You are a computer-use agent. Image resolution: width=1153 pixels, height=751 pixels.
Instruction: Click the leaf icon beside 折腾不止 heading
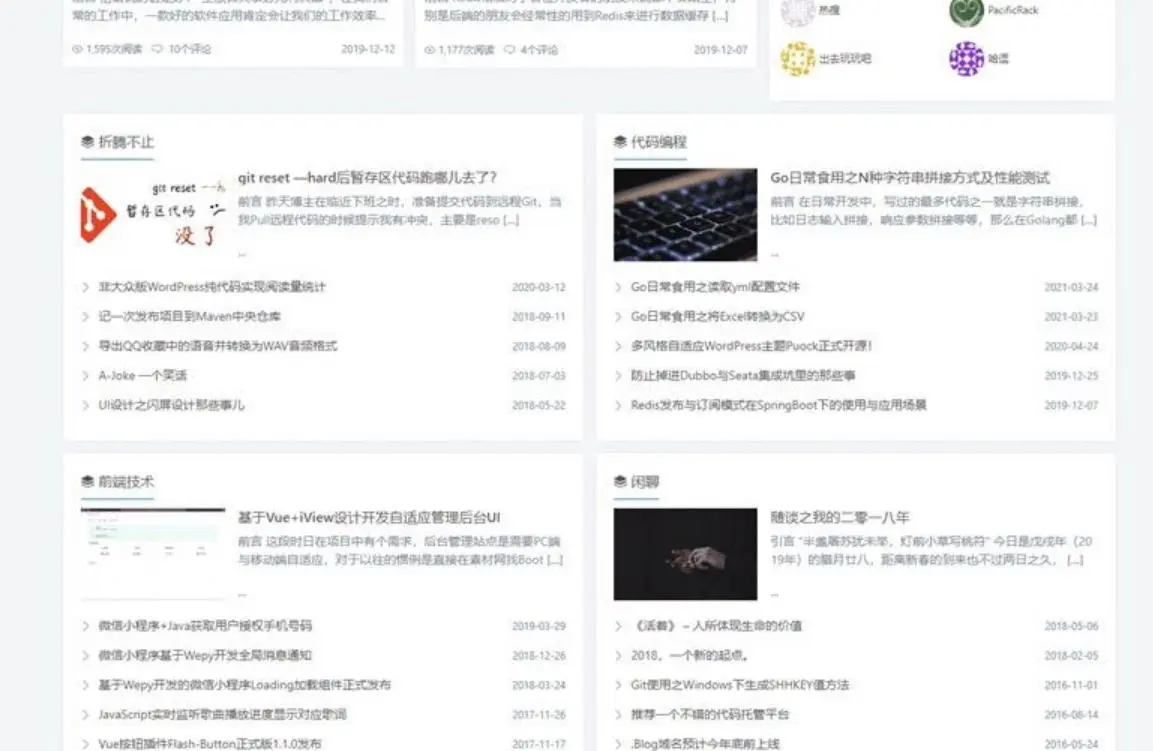88,143
